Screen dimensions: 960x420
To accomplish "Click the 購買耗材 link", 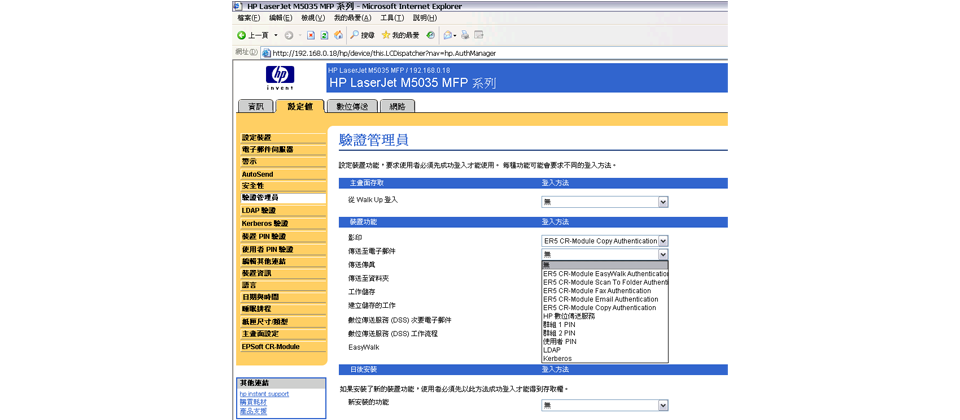I will click(253, 402).
